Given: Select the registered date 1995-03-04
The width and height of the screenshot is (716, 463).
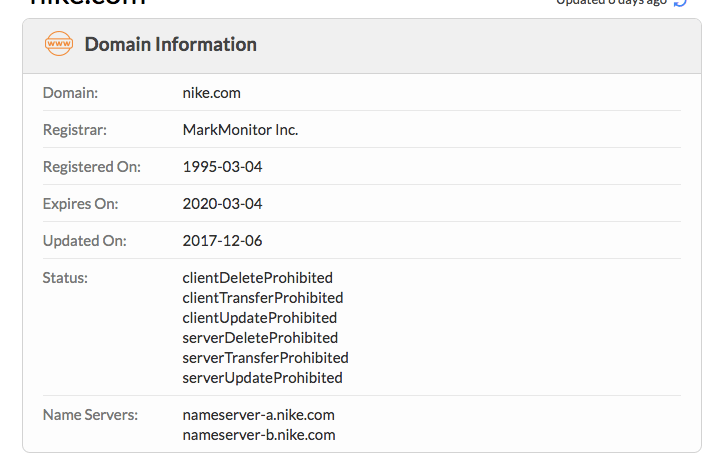Looking at the screenshot, I should (222, 167).
